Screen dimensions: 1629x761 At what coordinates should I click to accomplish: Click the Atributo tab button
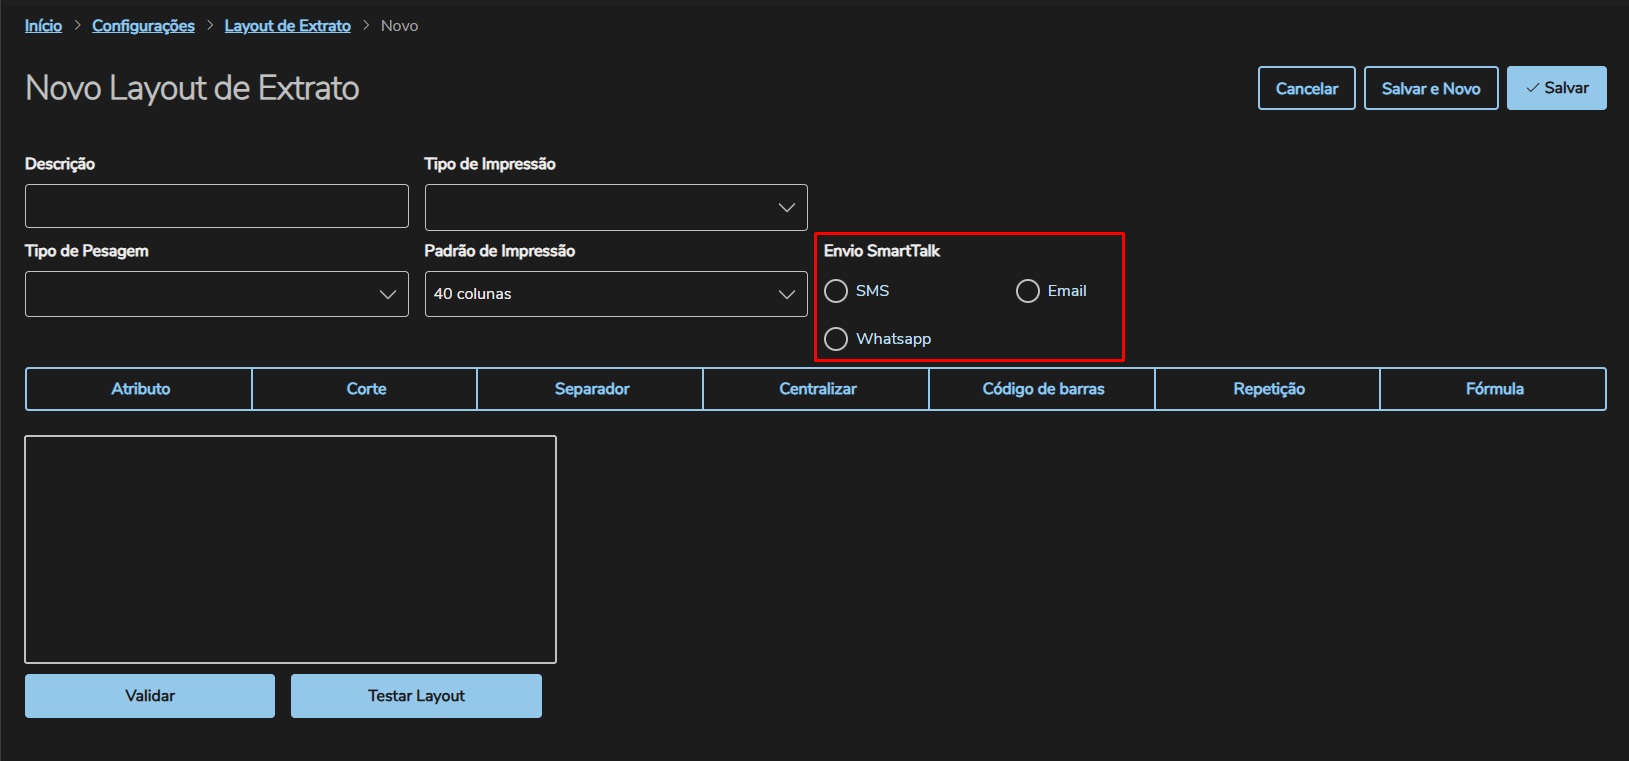pyautogui.click(x=140, y=389)
